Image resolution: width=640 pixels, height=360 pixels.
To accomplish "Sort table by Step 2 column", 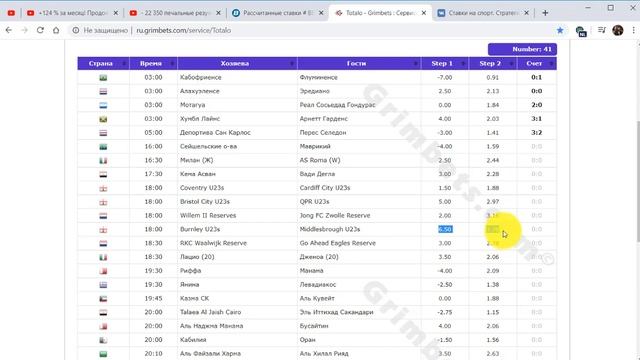I will (493, 63).
